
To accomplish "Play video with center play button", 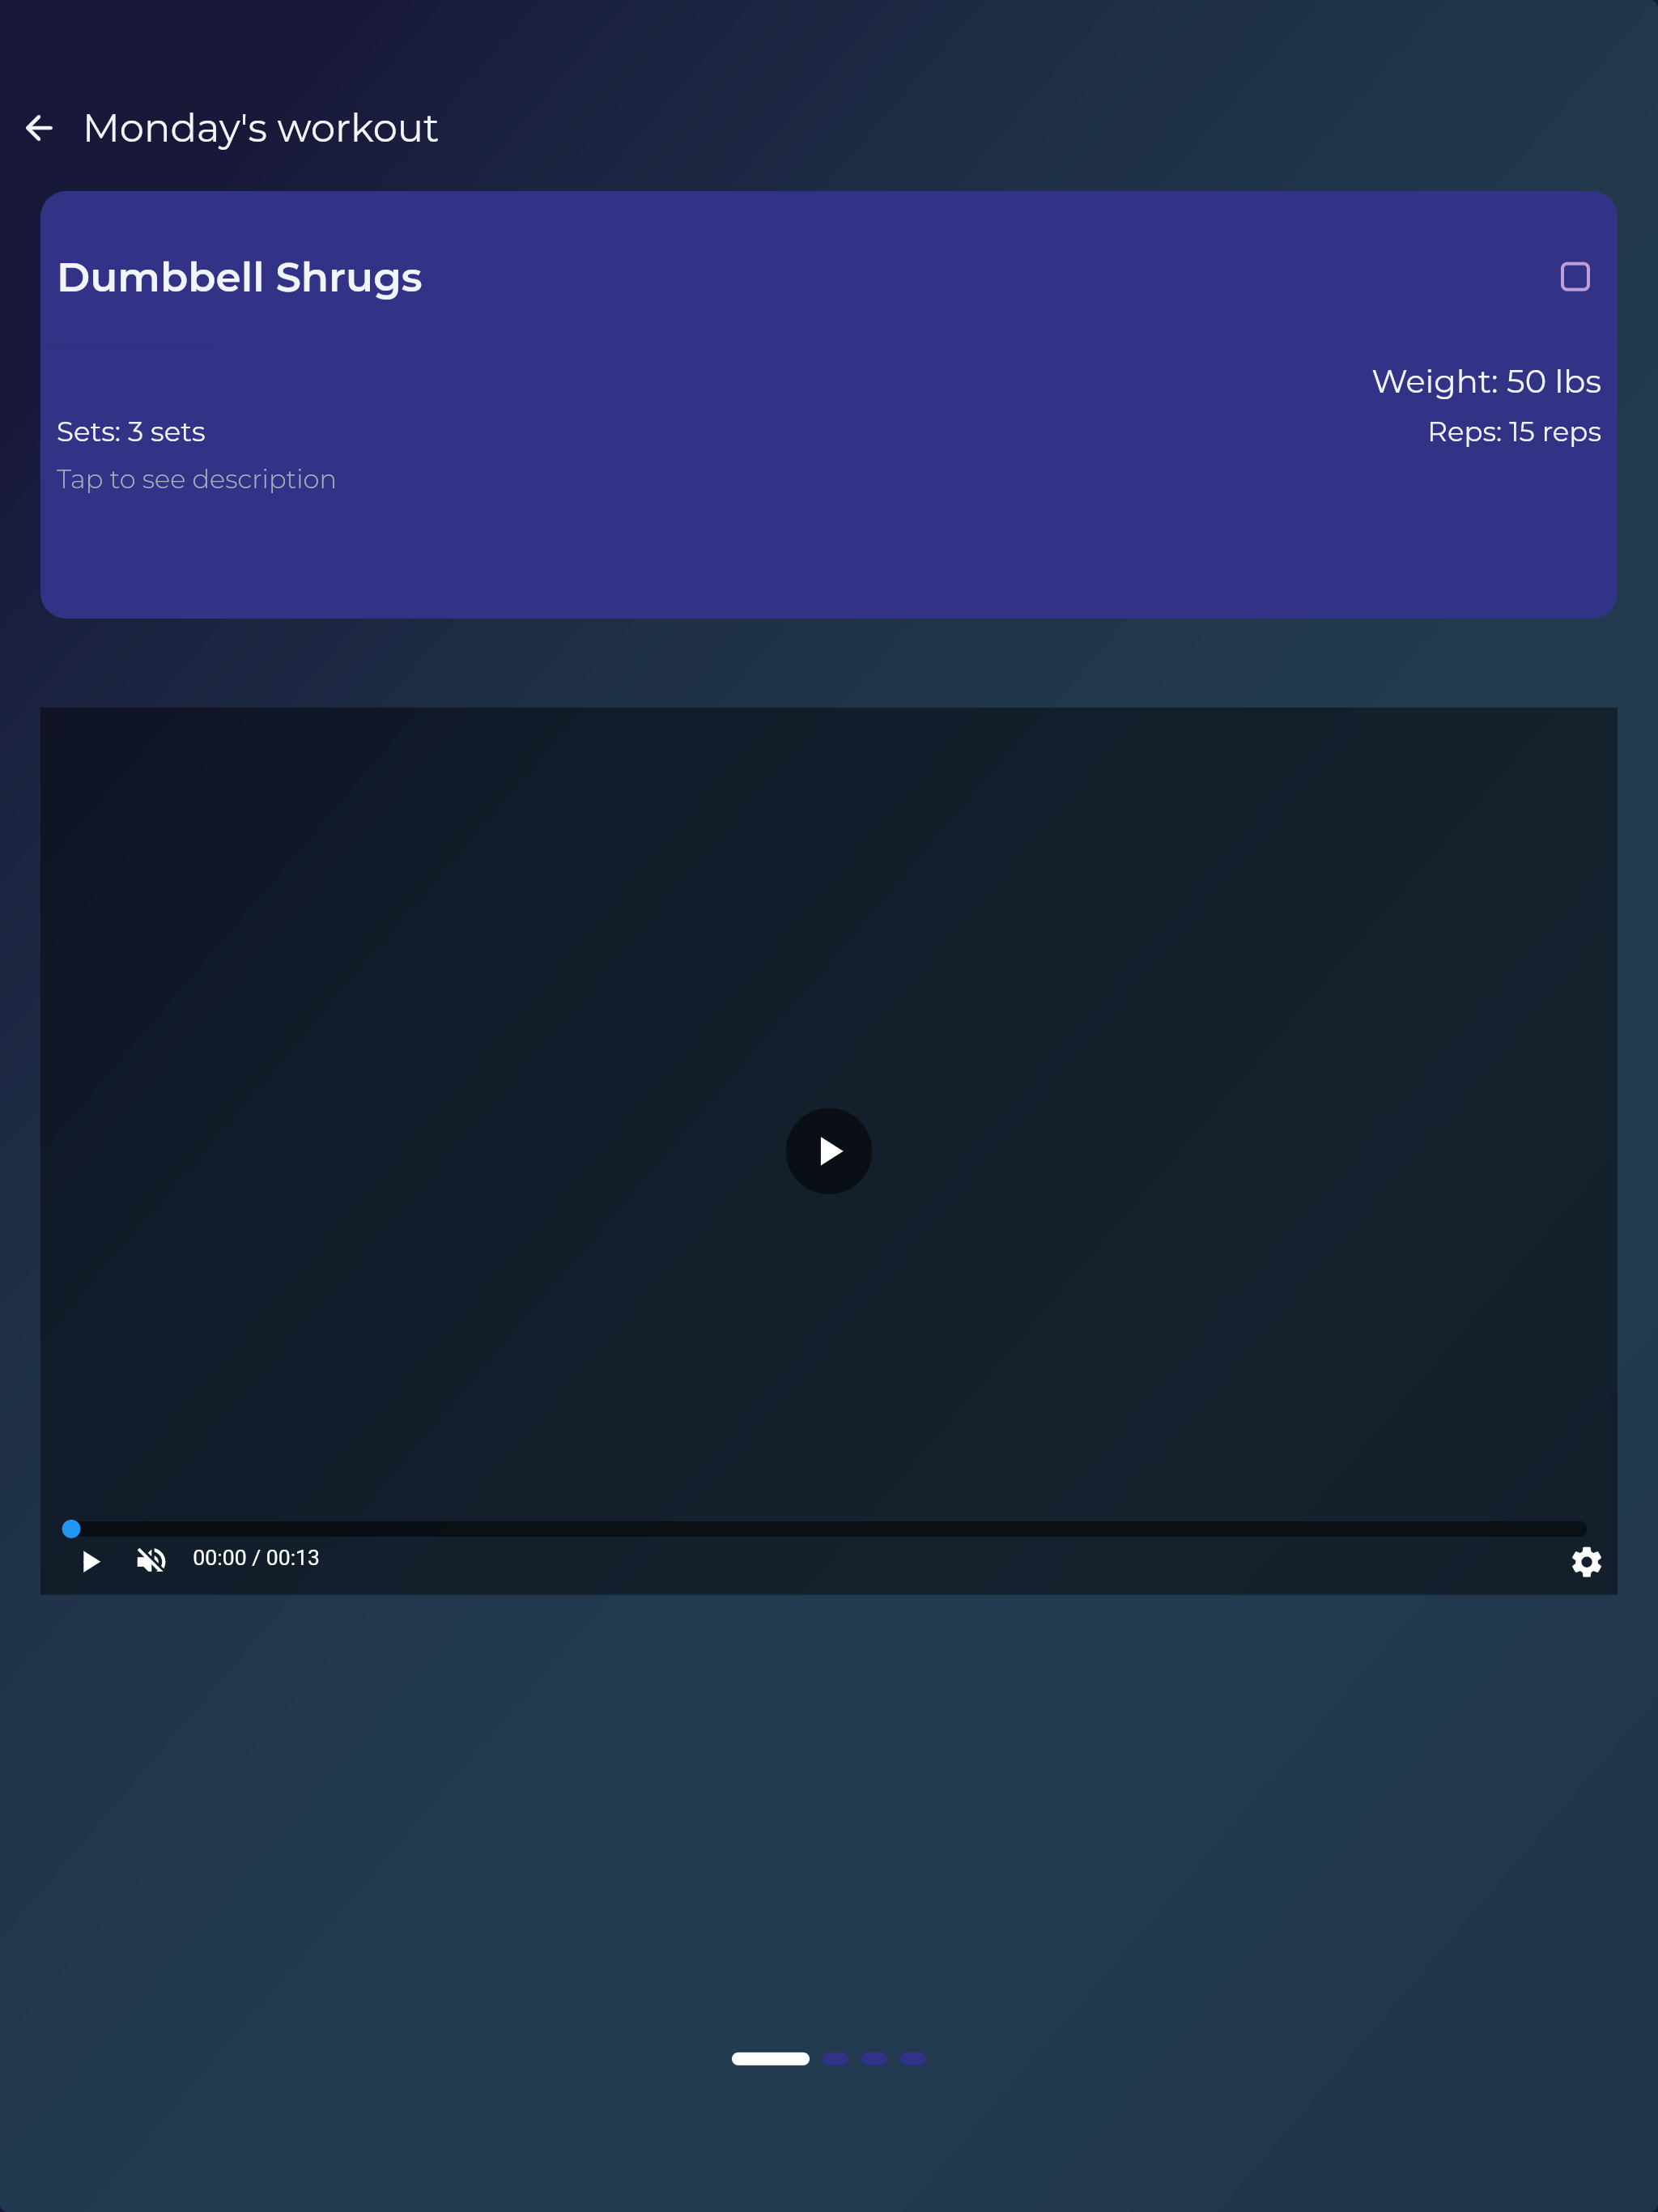I will pyautogui.click(x=829, y=1151).
